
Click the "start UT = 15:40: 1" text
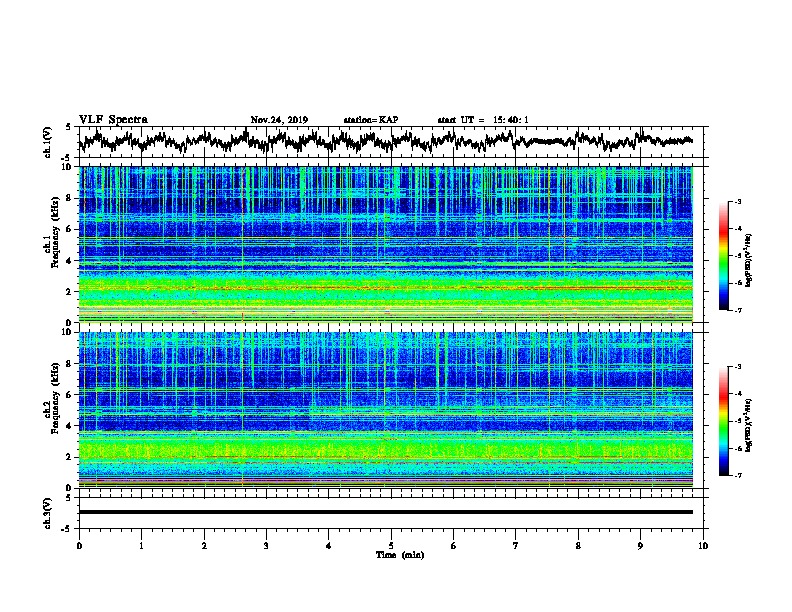click(x=483, y=120)
